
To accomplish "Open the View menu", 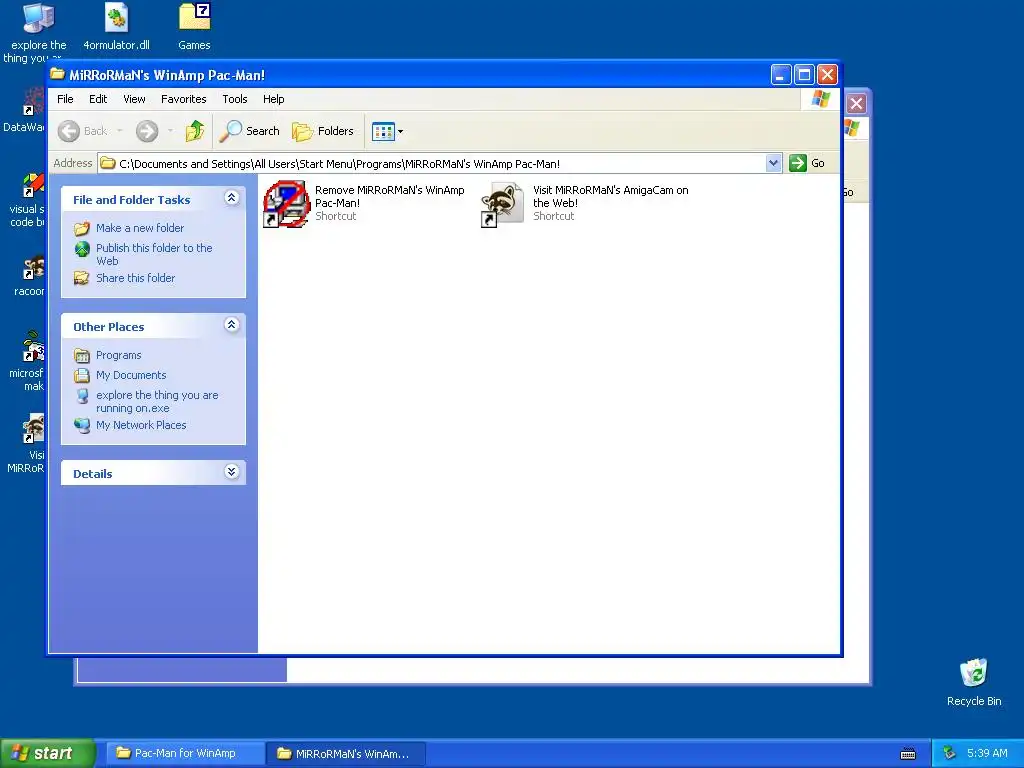I will [x=134, y=99].
